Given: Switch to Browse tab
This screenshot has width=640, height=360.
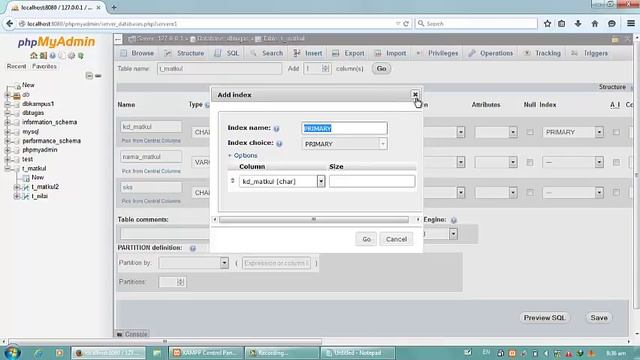Looking at the screenshot, I should coord(138,53).
